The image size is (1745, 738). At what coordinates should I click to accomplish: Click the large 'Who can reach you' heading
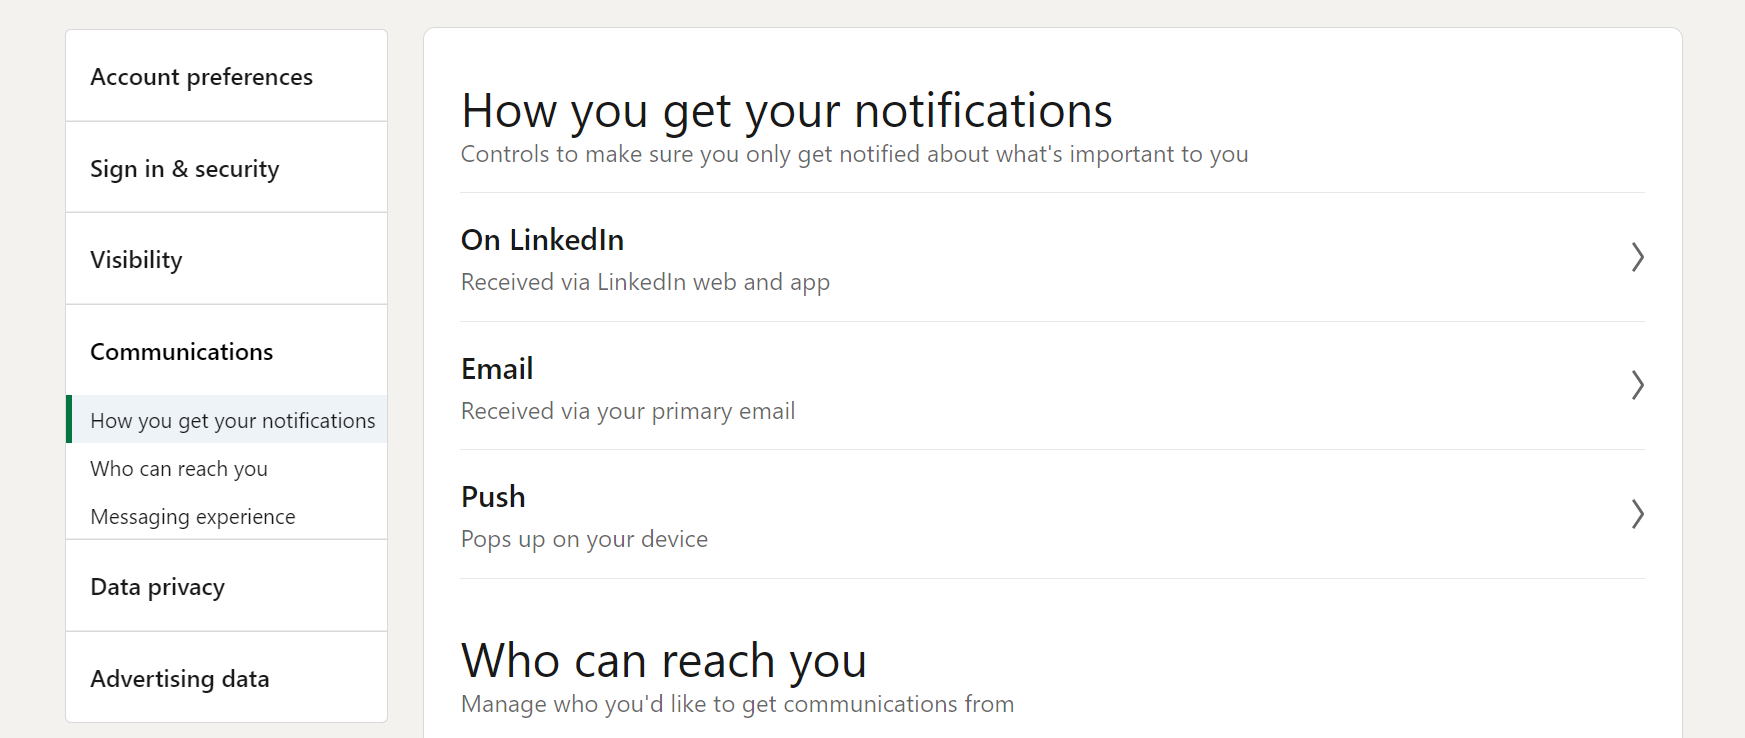coord(663,661)
